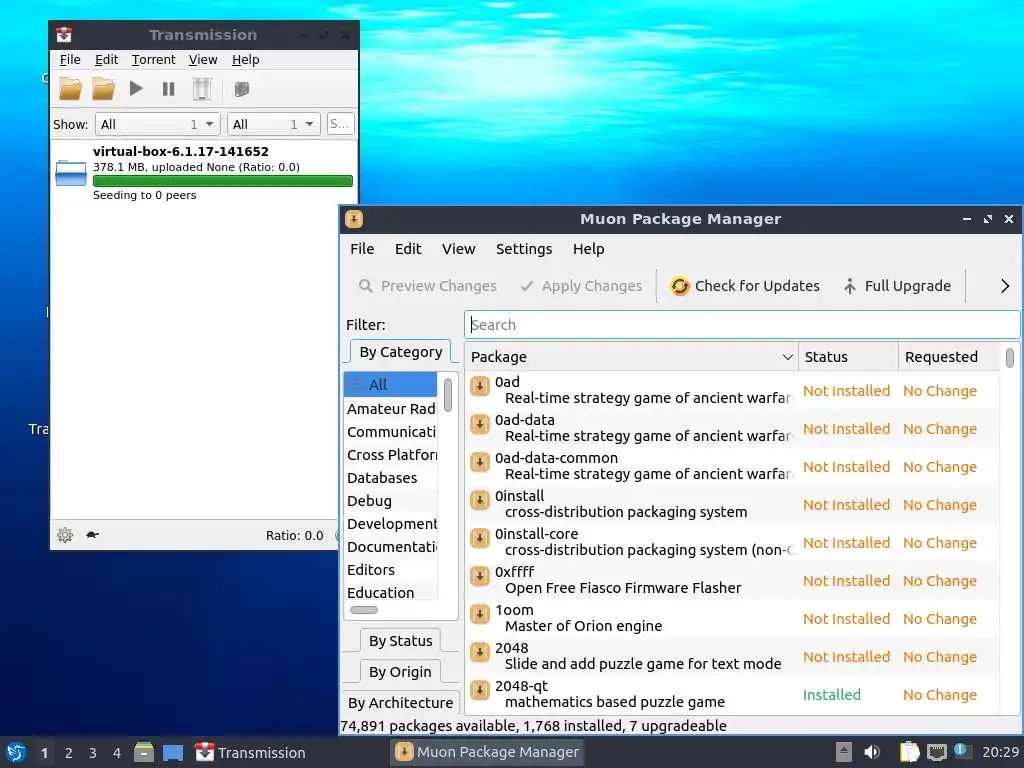Click Apply Changes button
This screenshot has height=768, width=1024.
click(x=581, y=286)
